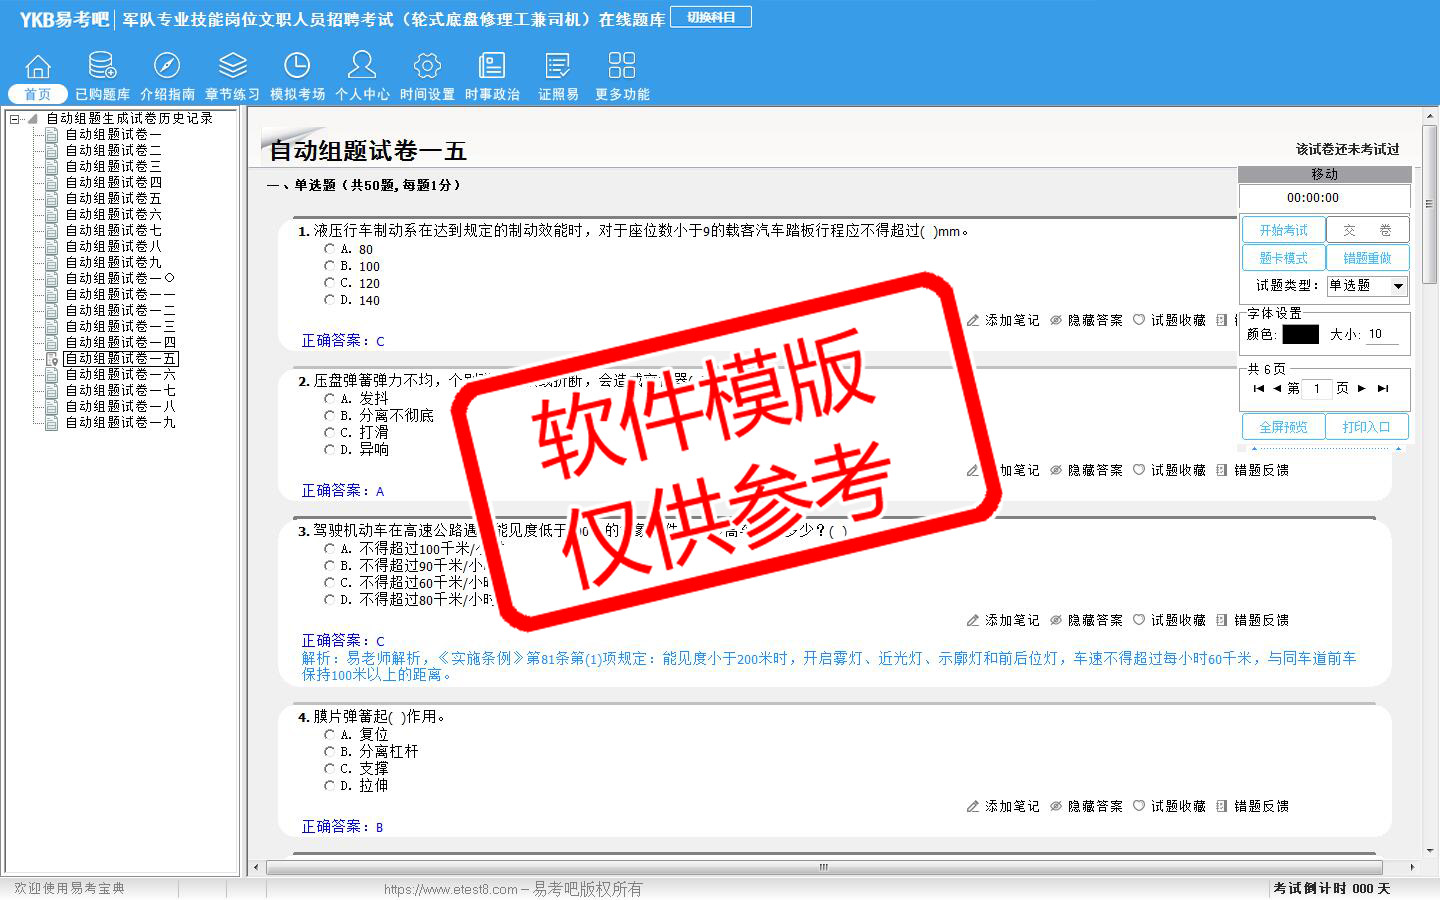Open the black font color swatch
1440x900 pixels.
[x=1300, y=334]
